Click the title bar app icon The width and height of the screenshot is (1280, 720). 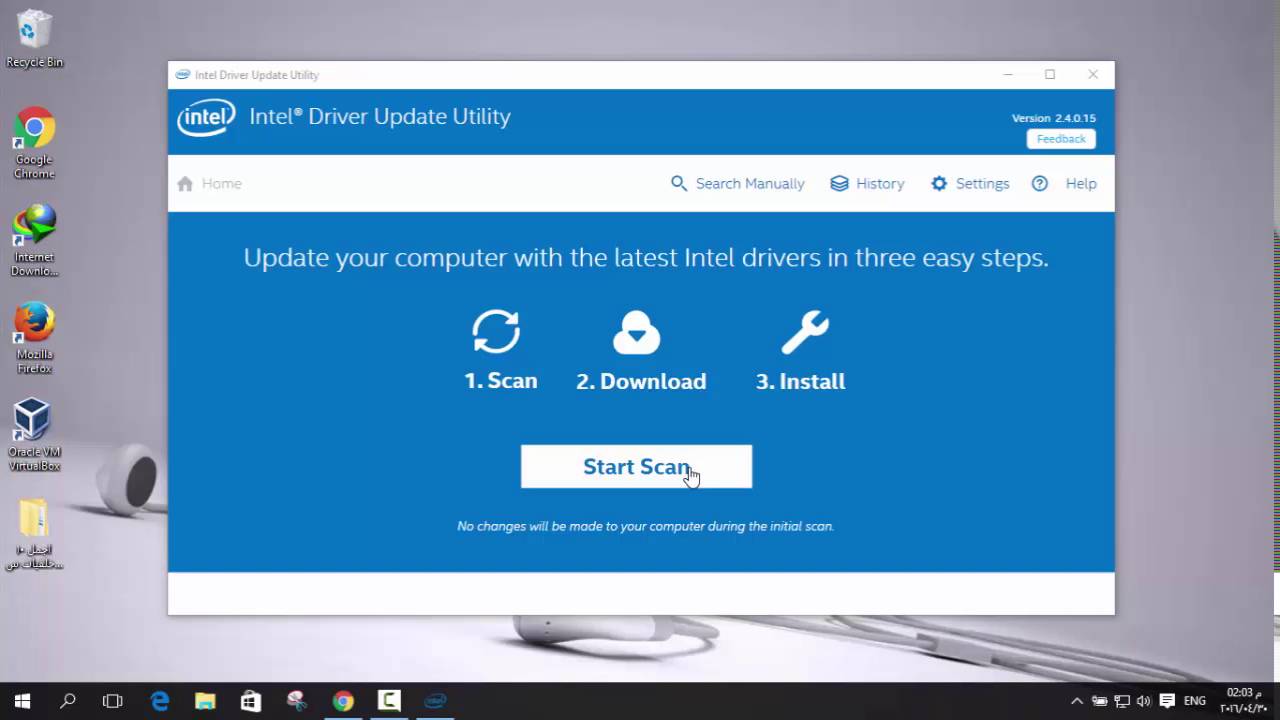182,75
